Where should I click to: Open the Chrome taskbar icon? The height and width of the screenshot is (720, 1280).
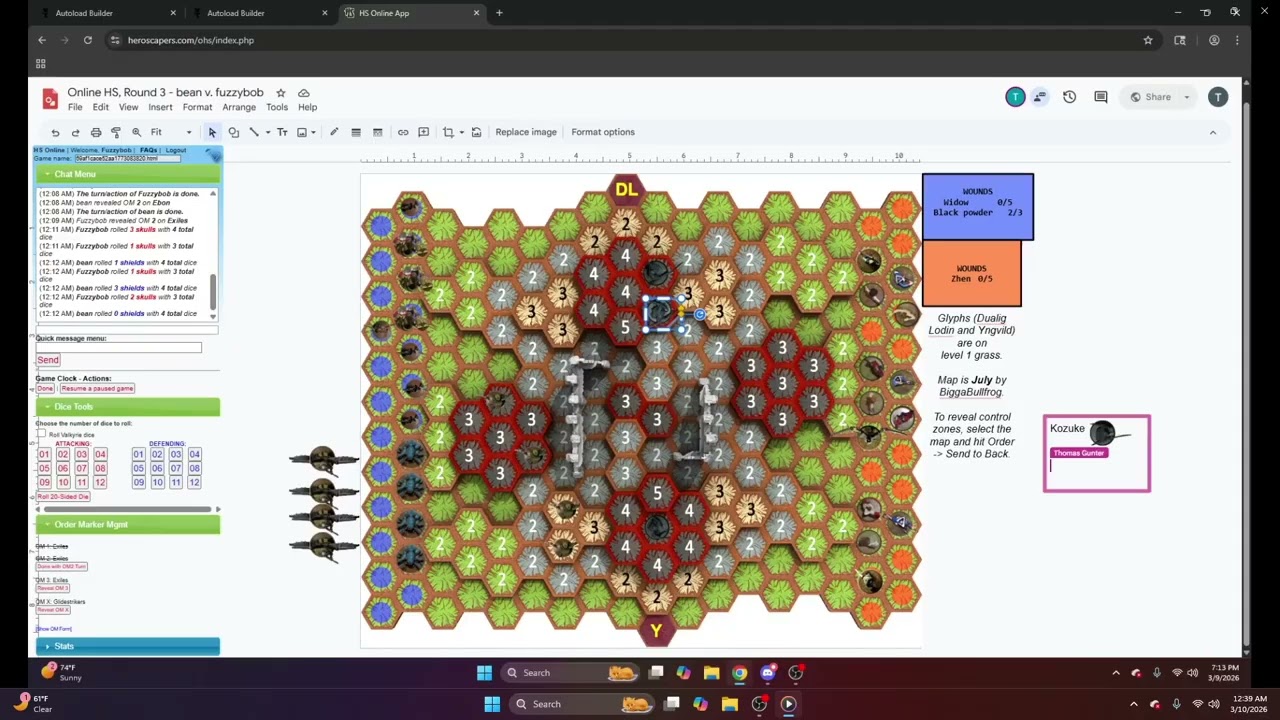[739, 673]
